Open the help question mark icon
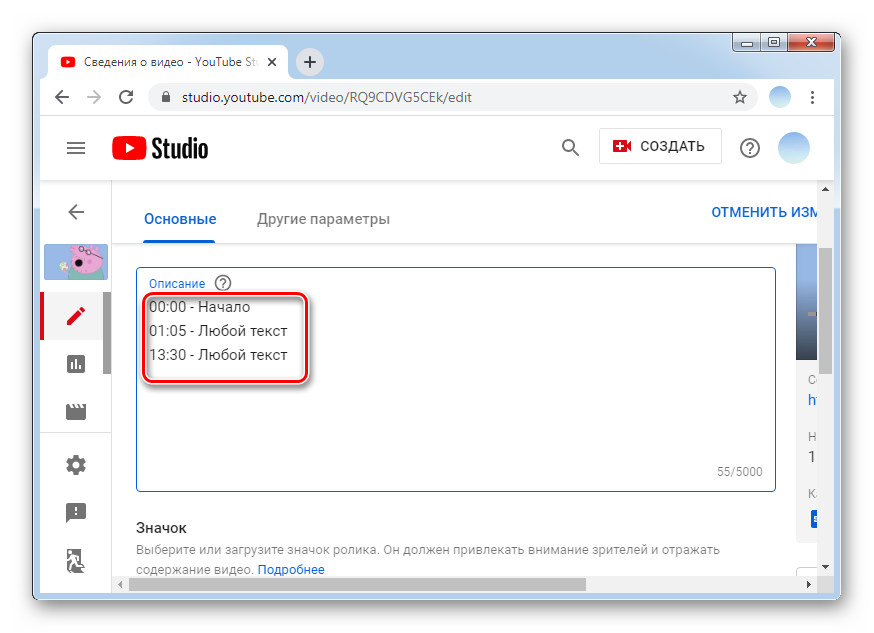Screen dimensions: 874x633 750,148
